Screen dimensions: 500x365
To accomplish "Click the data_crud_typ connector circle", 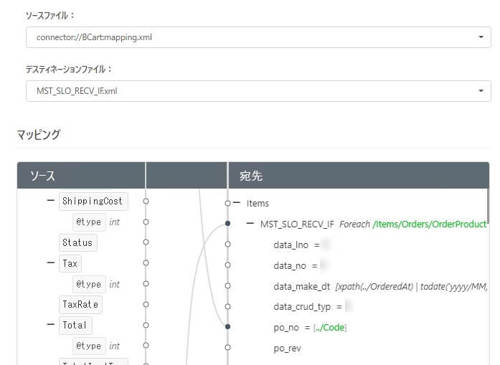I will point(228,306).
